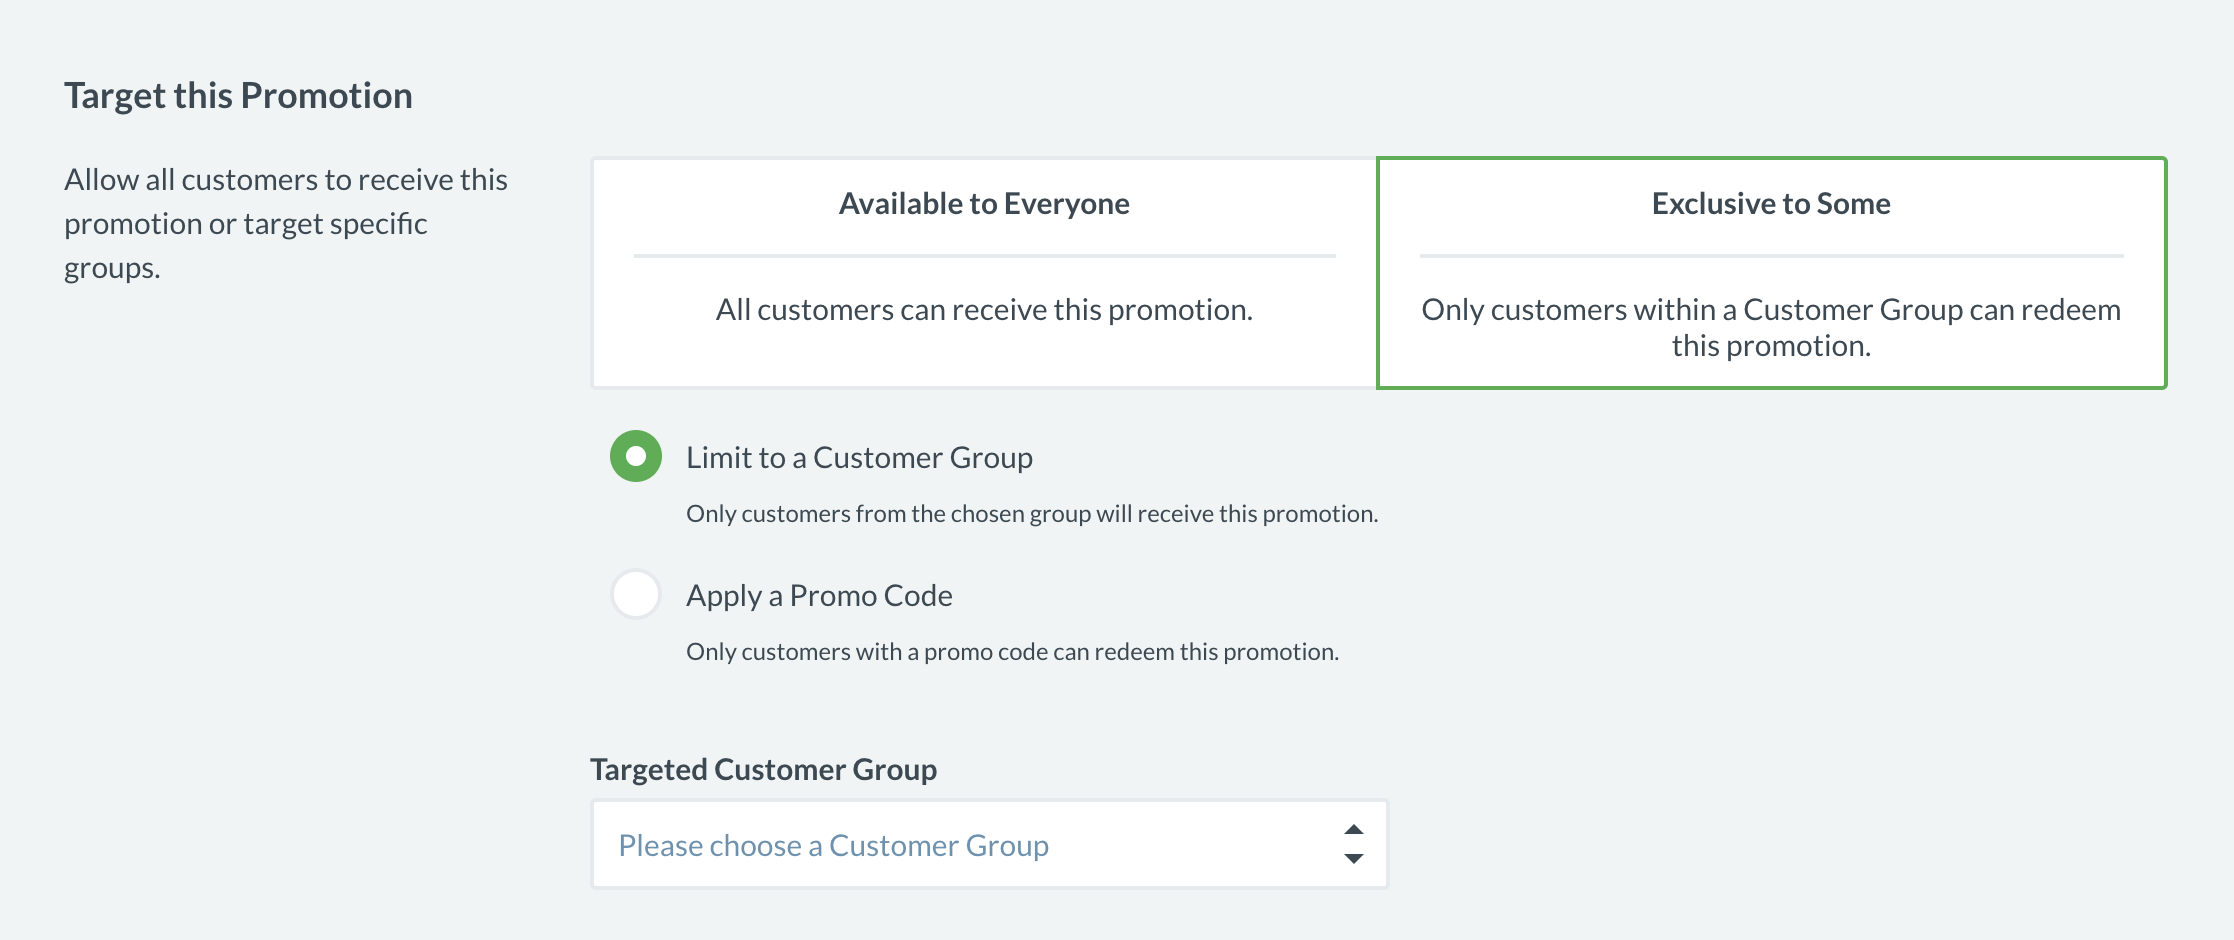Select the "Available to Everyone" card
This screenshot has width=2234, height=940.
tap(984, 272)
